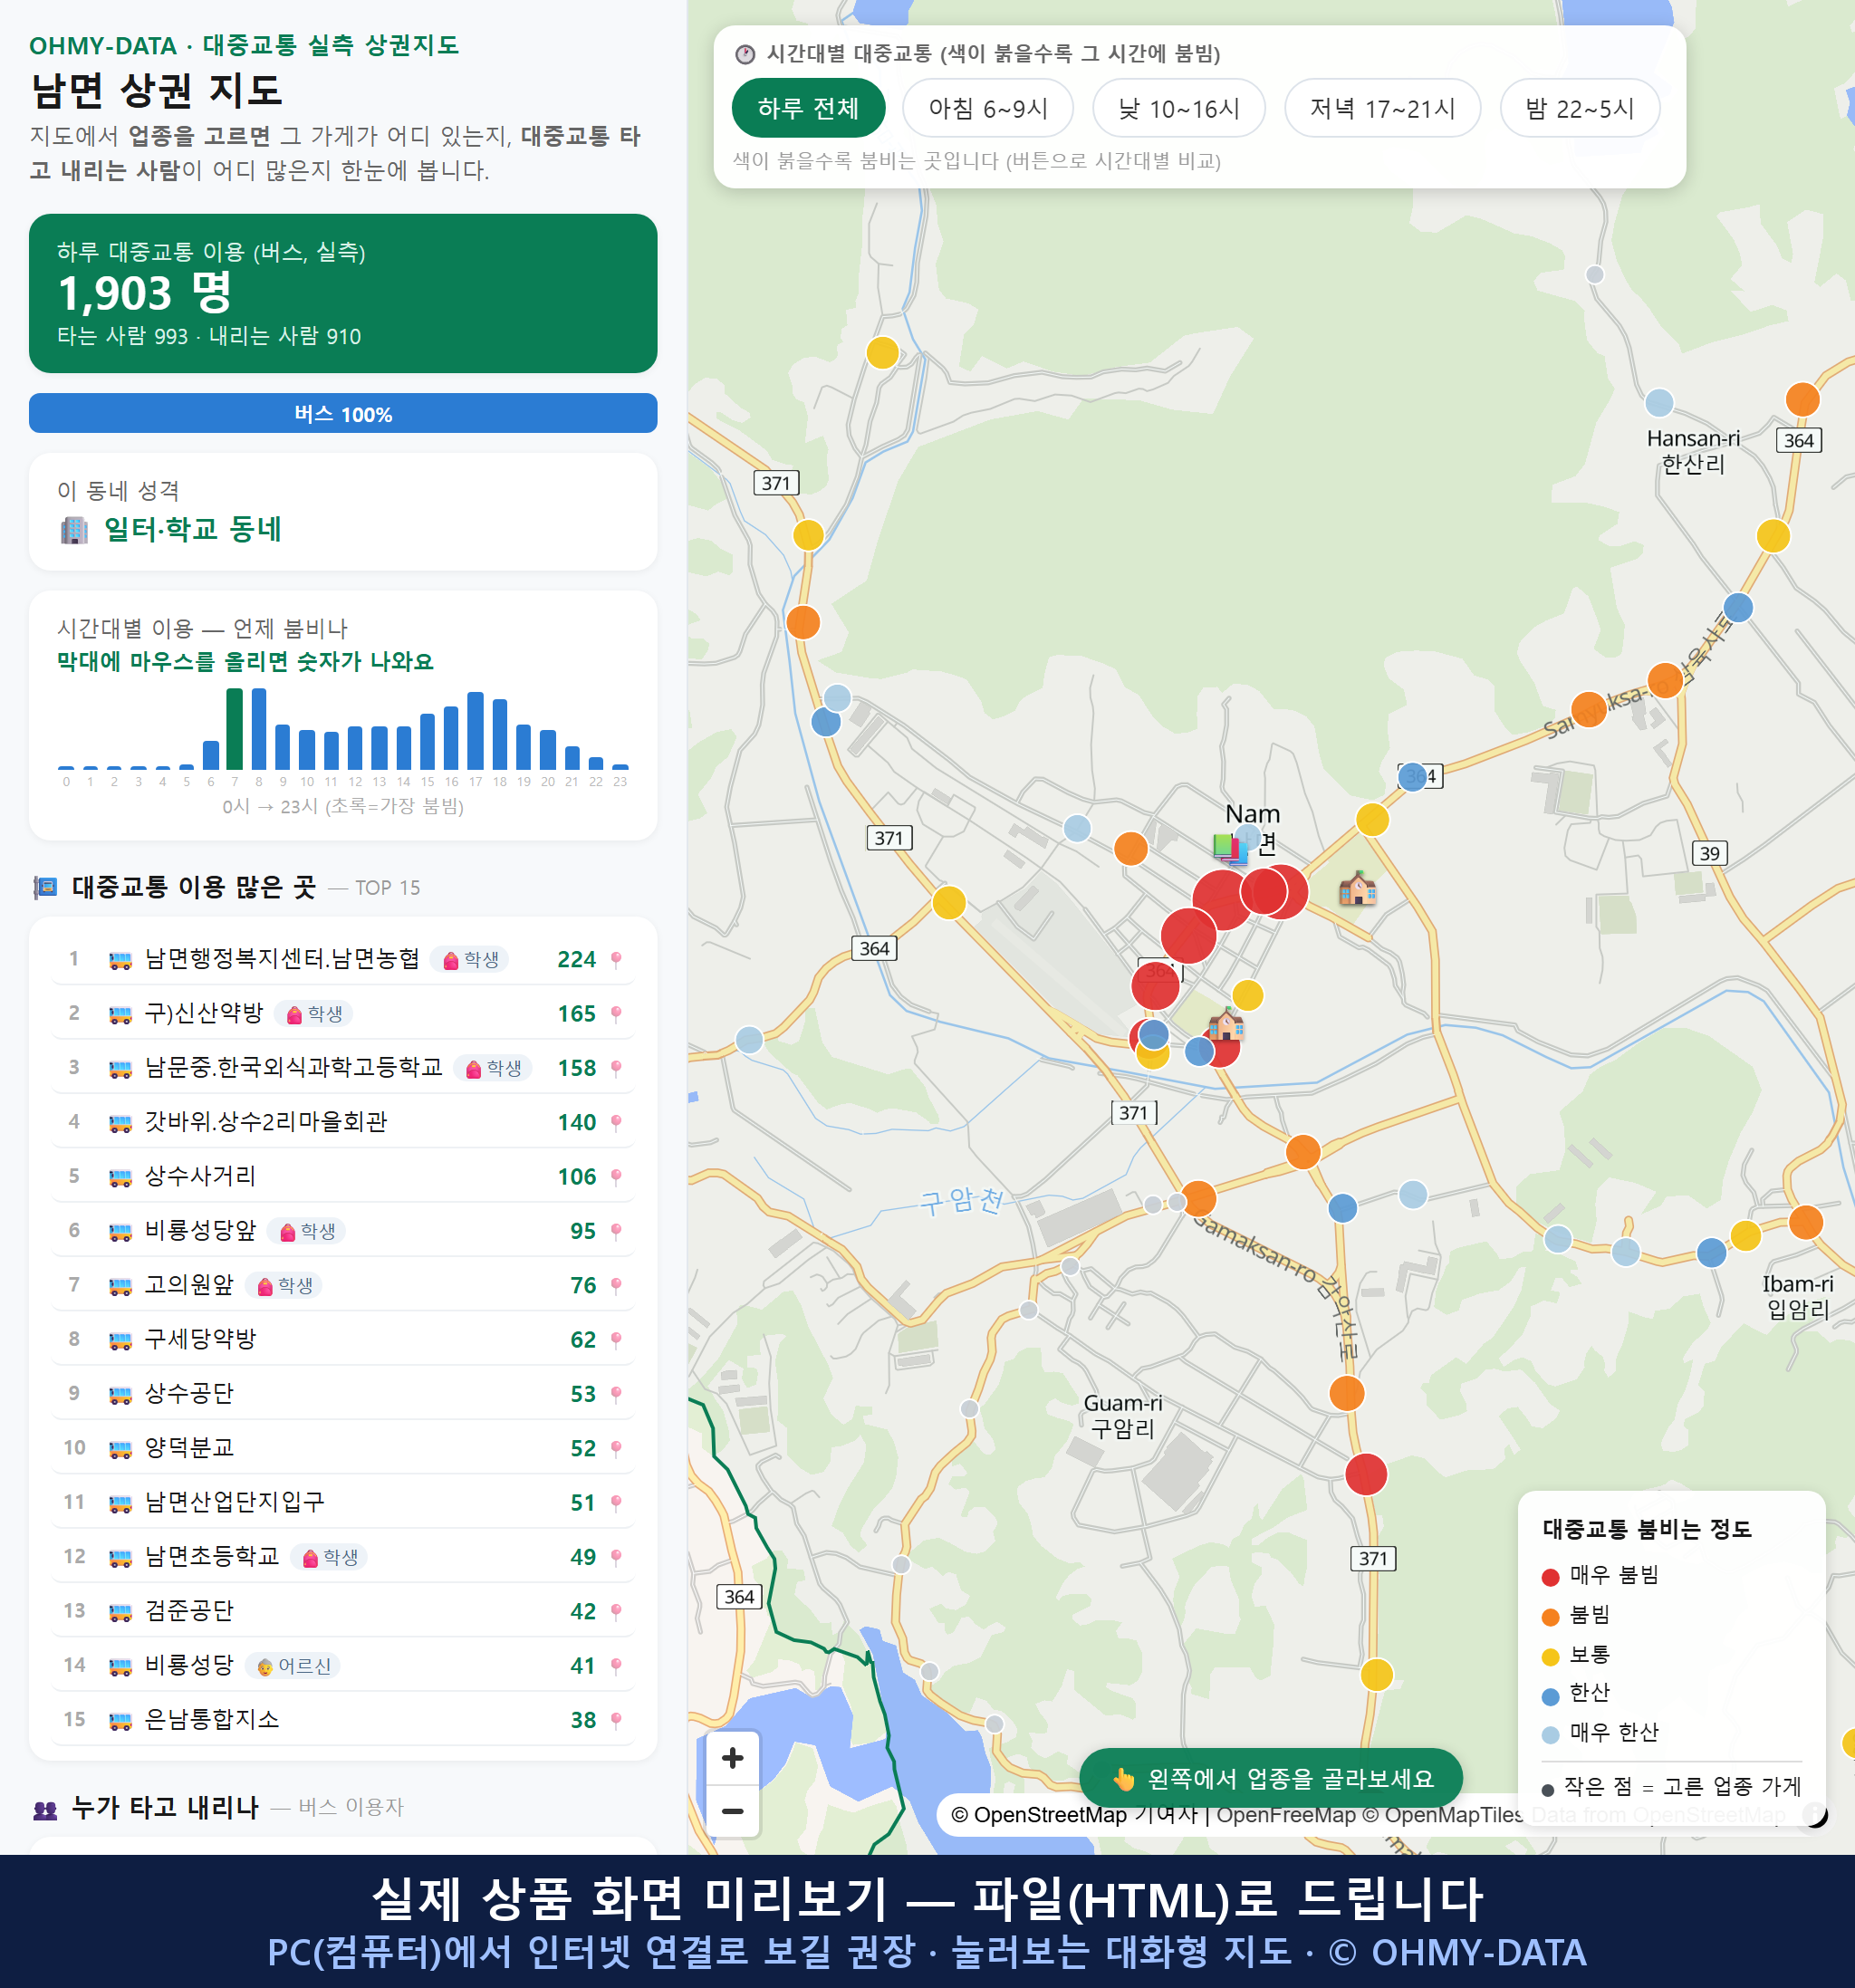Open the OpenFreeMap attribution link
This screenshot has height=1988, width=1855.
(1285, 1814)
